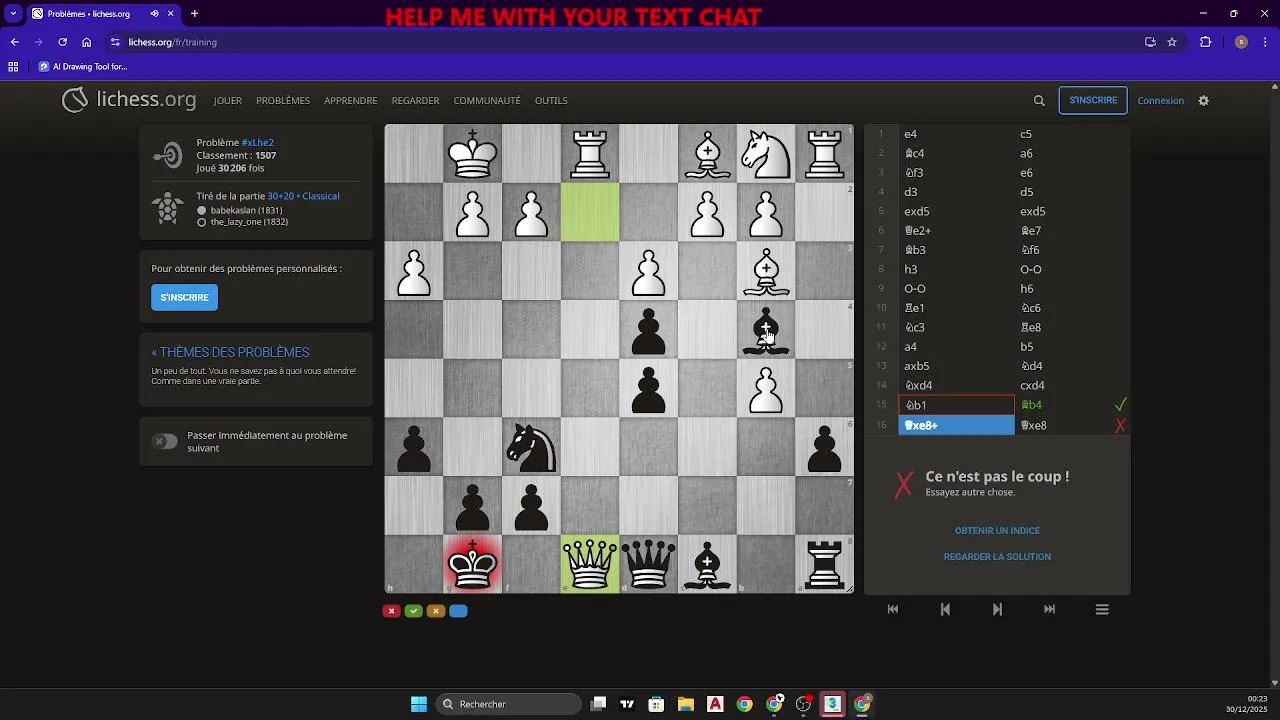This screenshot has width=1280, height=720.
Task: Click player name babekaslan (1831)
Action: coord(246,211)
